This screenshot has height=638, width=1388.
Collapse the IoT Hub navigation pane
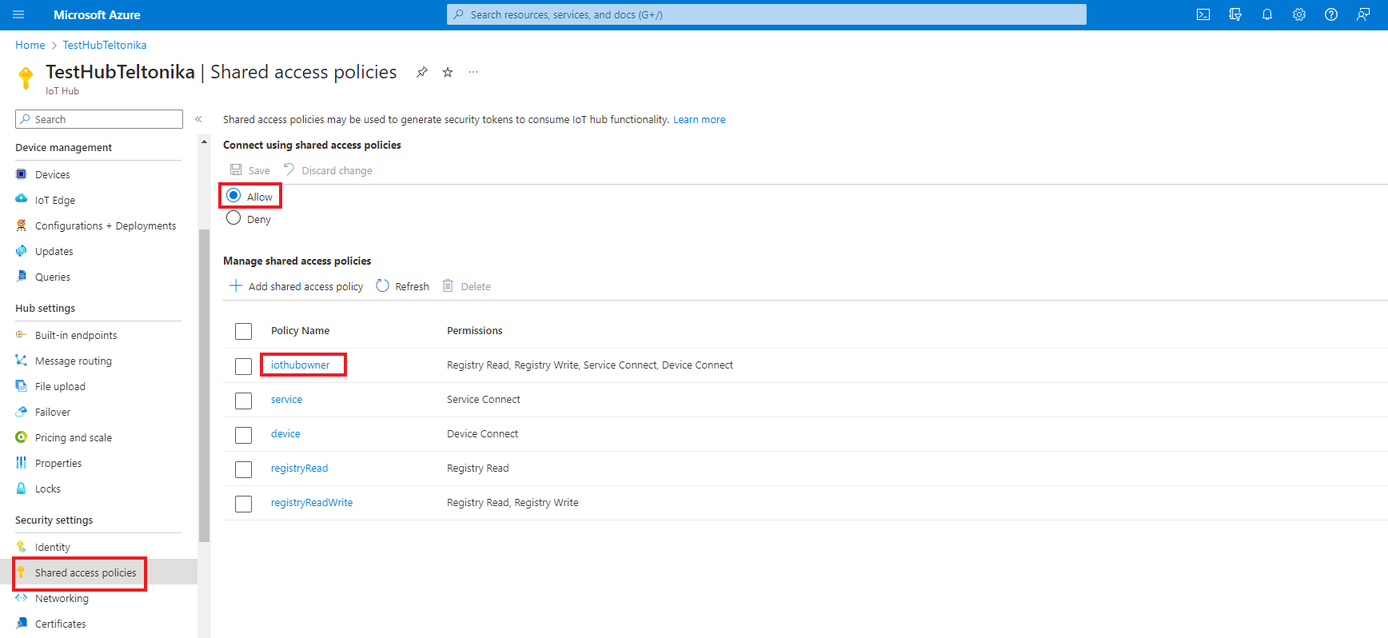pos(198,118)
